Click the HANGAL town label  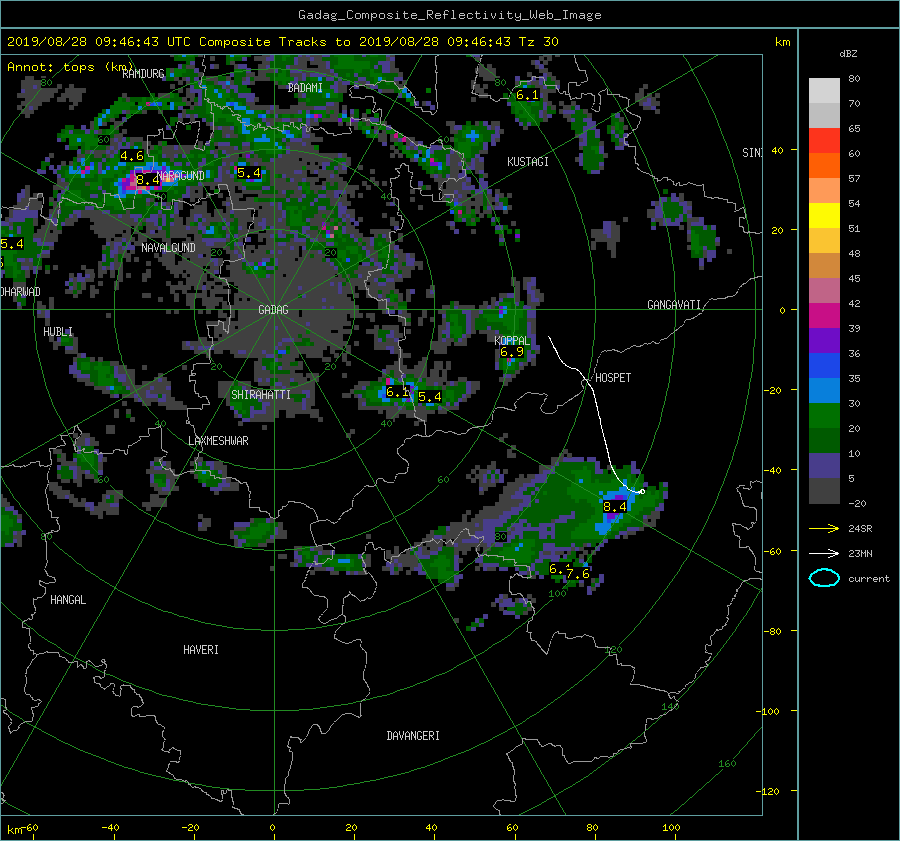68,600
